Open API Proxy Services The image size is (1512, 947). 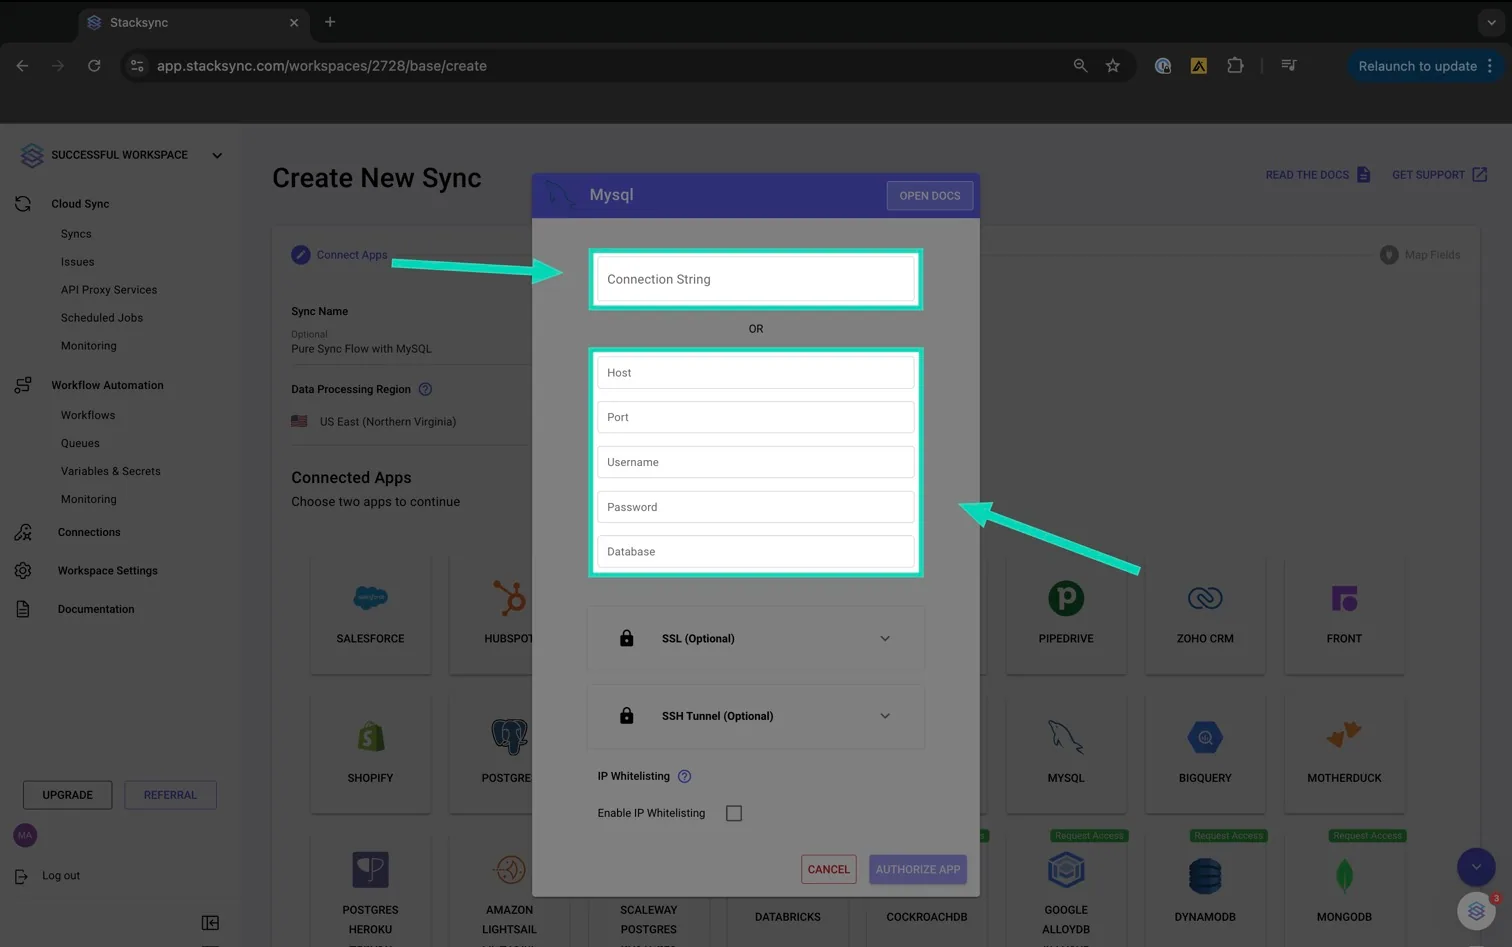109,290
